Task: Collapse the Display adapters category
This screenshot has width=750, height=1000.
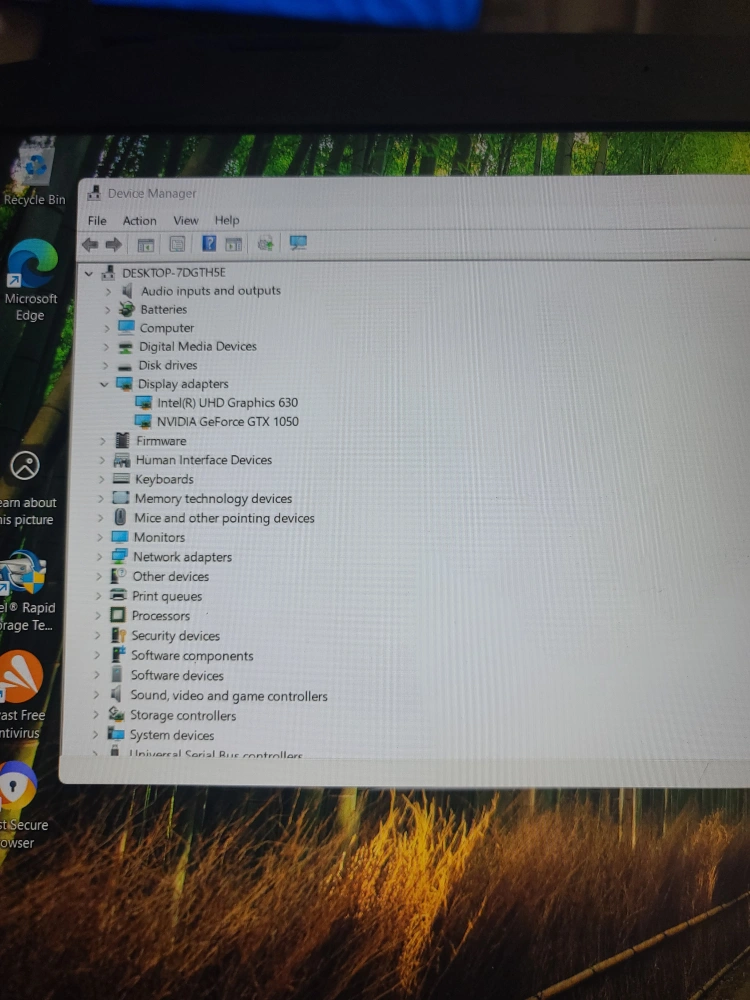Action: pyautogui.click(x=104, y=384)
